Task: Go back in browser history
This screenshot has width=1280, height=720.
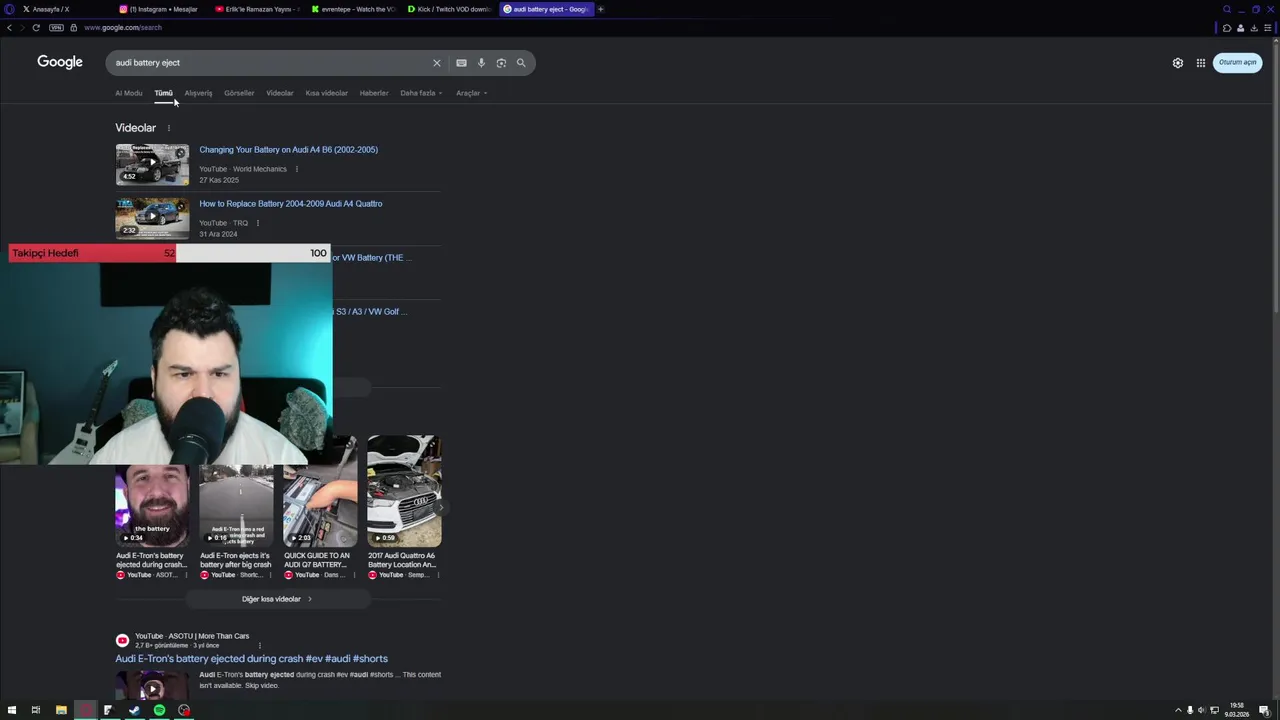Action: pos(9,28)
